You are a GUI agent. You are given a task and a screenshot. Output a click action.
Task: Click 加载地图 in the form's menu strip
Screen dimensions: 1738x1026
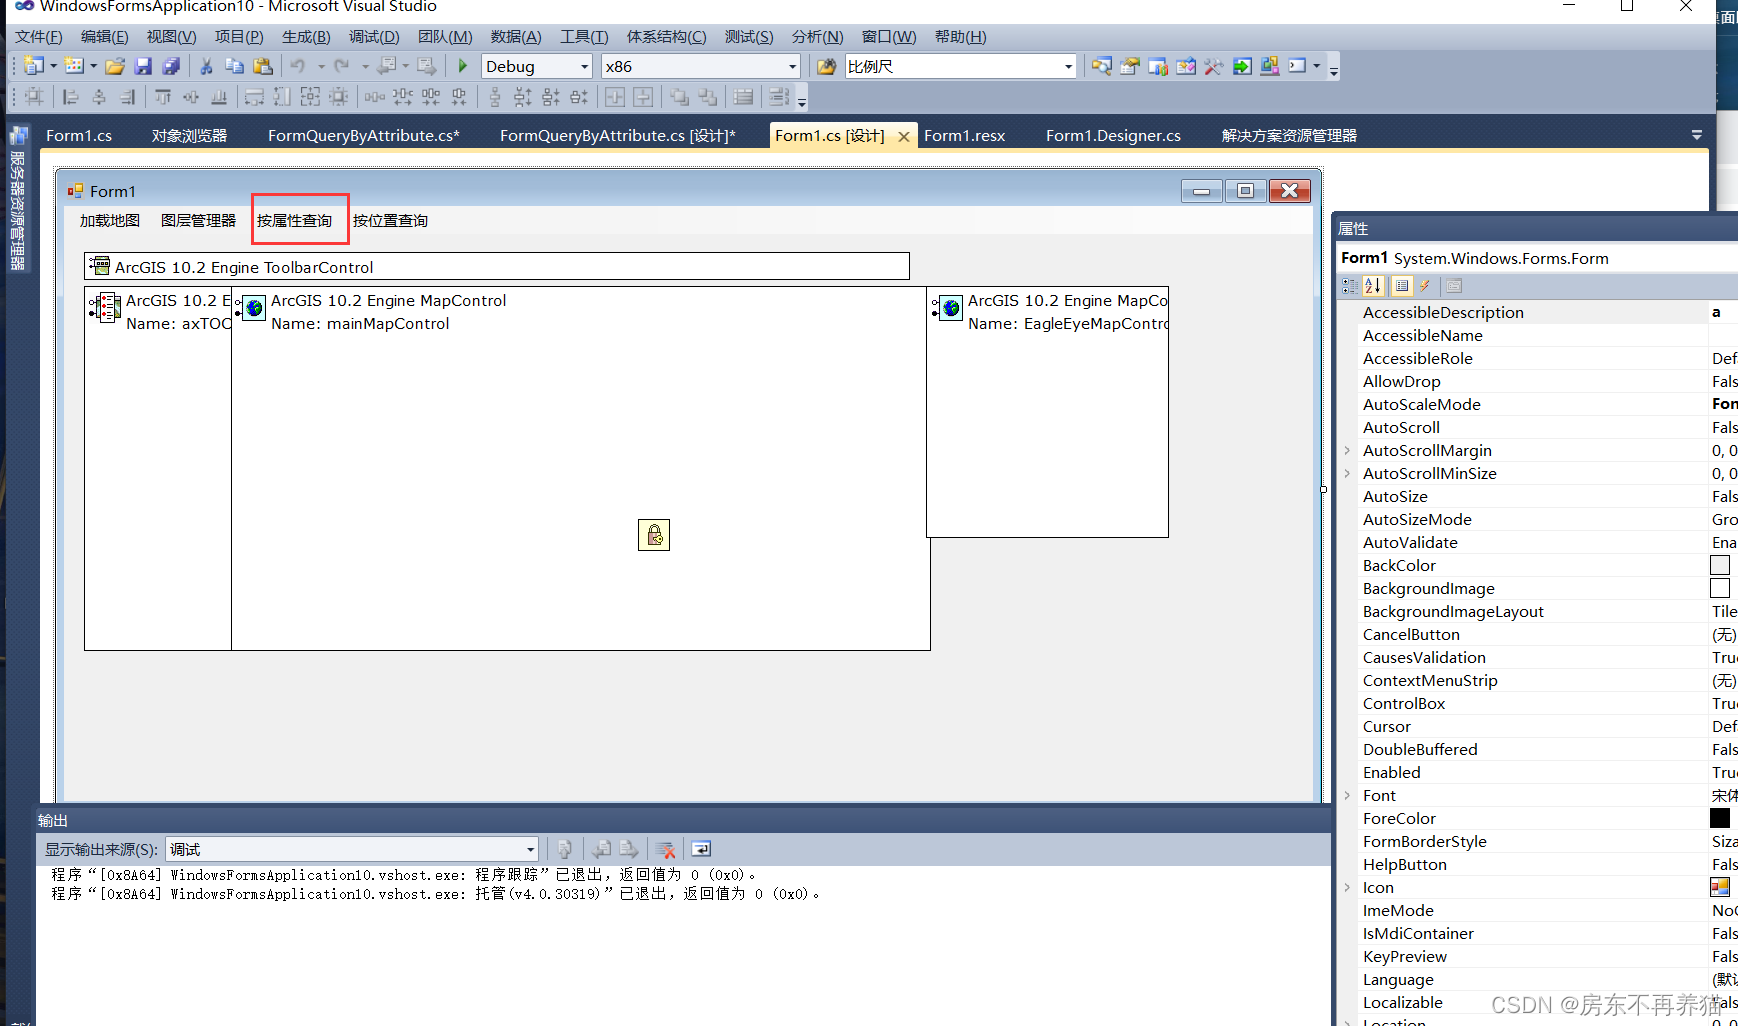[110, 220]
